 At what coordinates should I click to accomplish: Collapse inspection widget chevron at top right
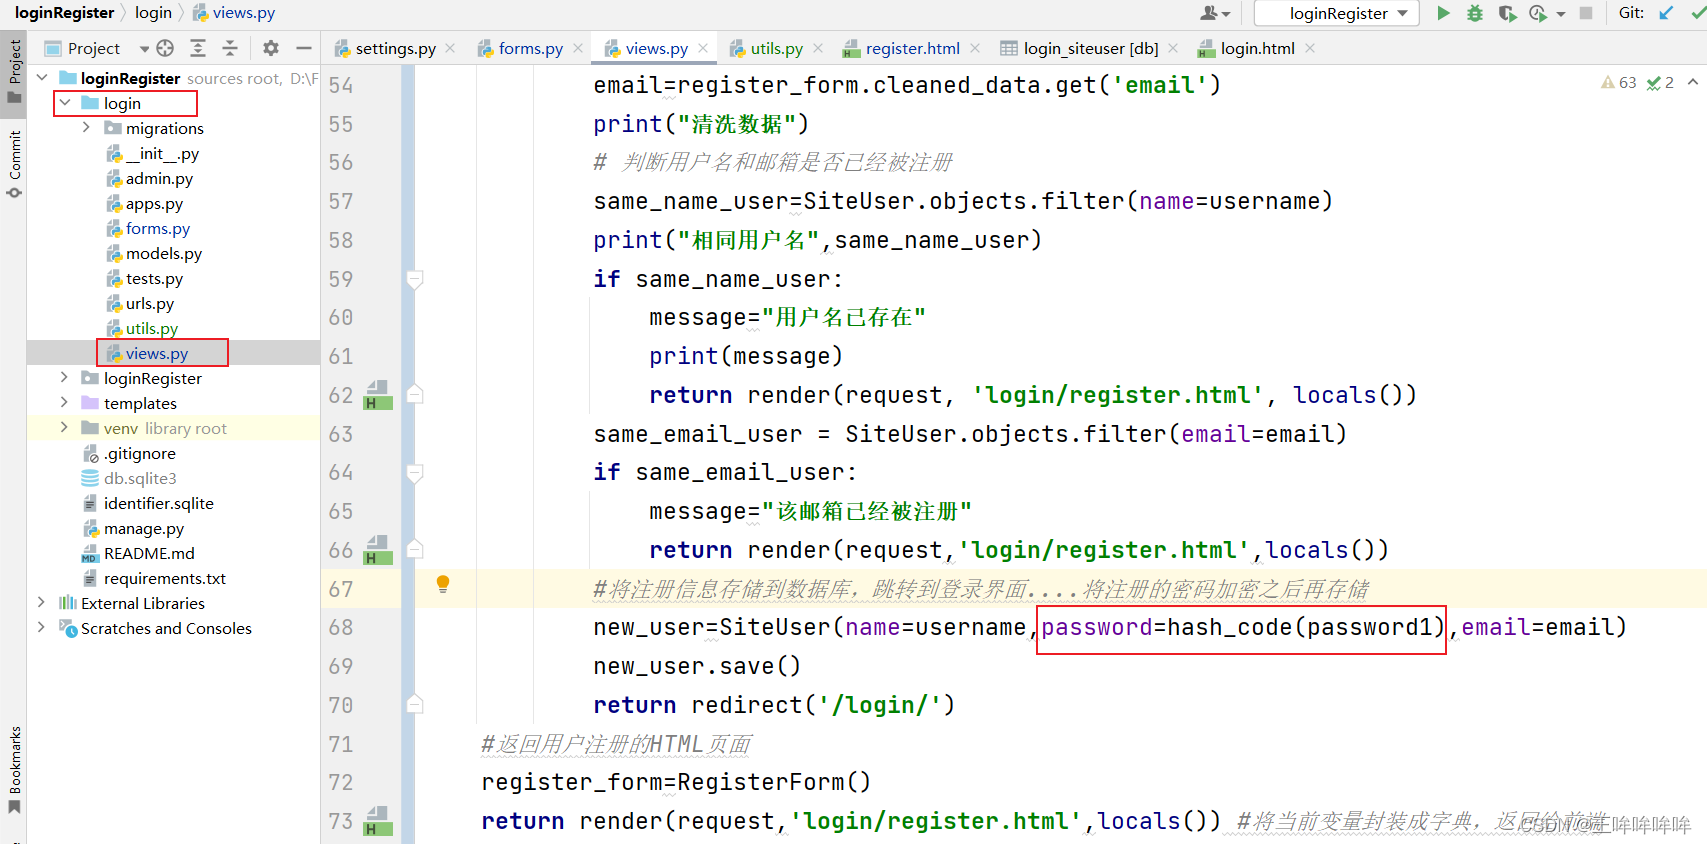pyautogui.click(x=1692, y=82)
